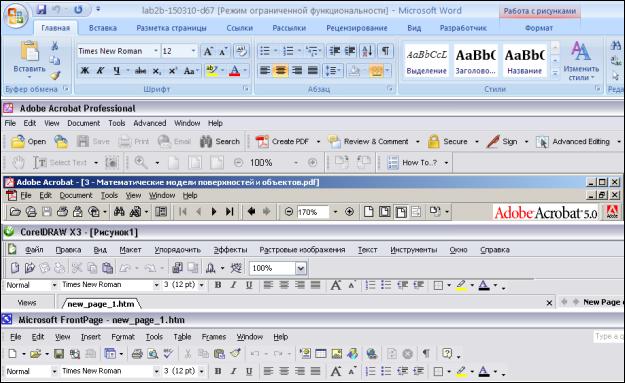Open the Advanced menu in Acrobat Professional

[149, 123]
